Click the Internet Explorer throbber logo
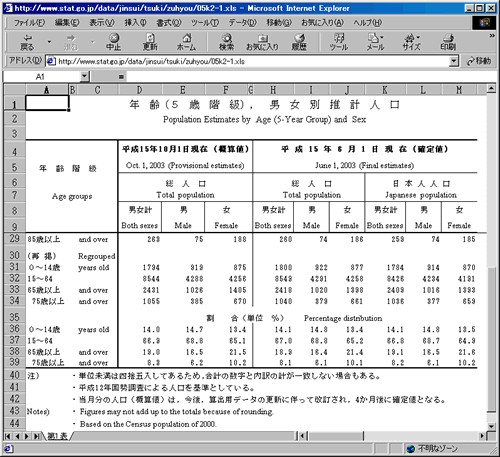Viewport: 500px width, 457px height. pos(484,23)
